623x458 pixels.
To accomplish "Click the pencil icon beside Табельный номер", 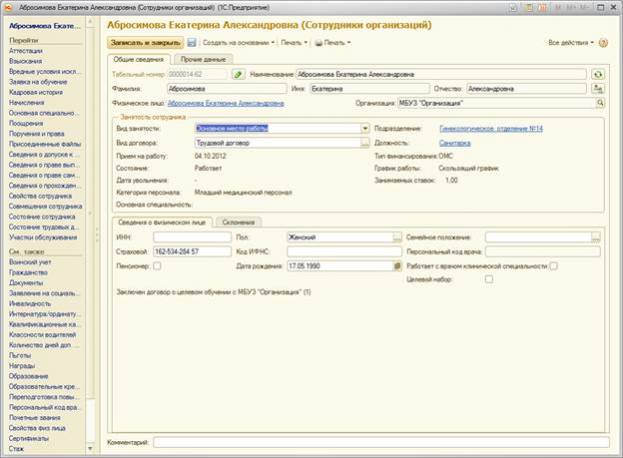I will [x=237, y=74].
